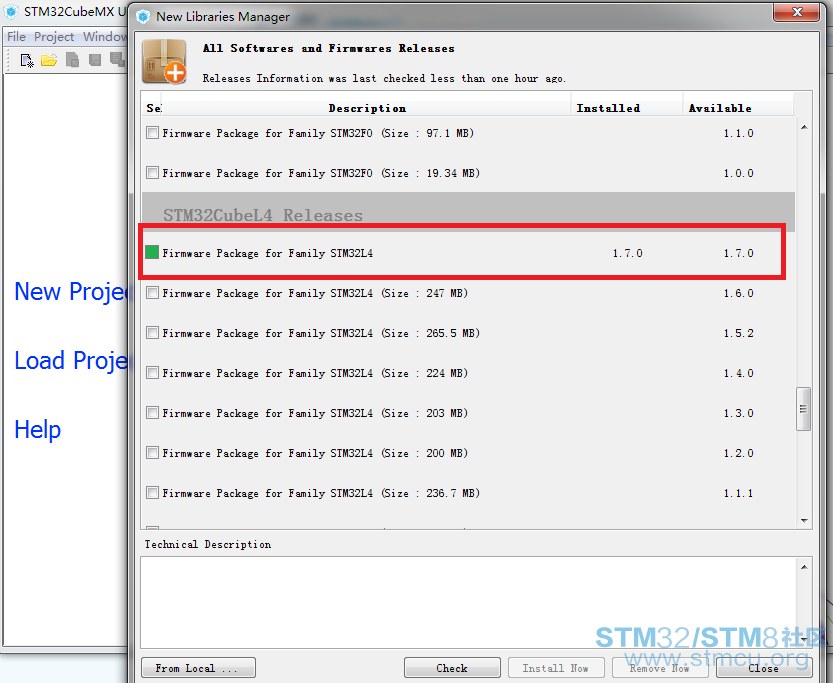Screen dimensions: 833x683
Task: Check STM32L4 package sized 203 MB
Action: pos(152,413)
